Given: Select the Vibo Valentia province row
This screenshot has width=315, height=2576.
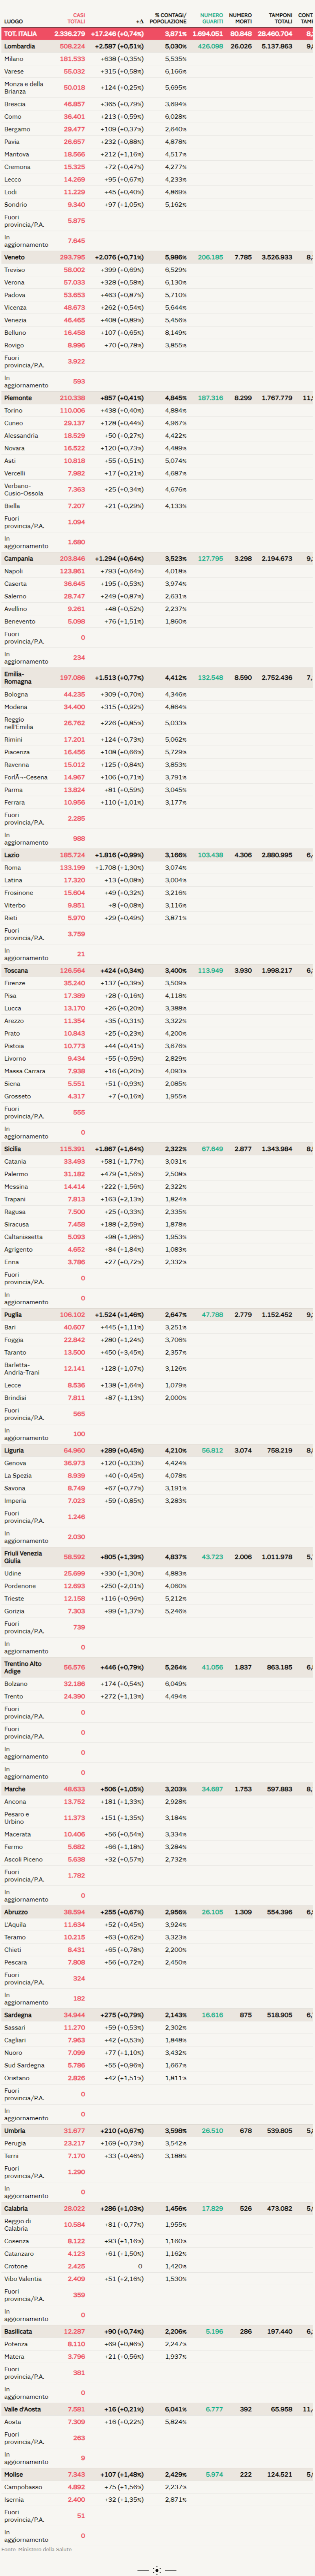Looking at the screenshot, I should [x=157, y=2279].
